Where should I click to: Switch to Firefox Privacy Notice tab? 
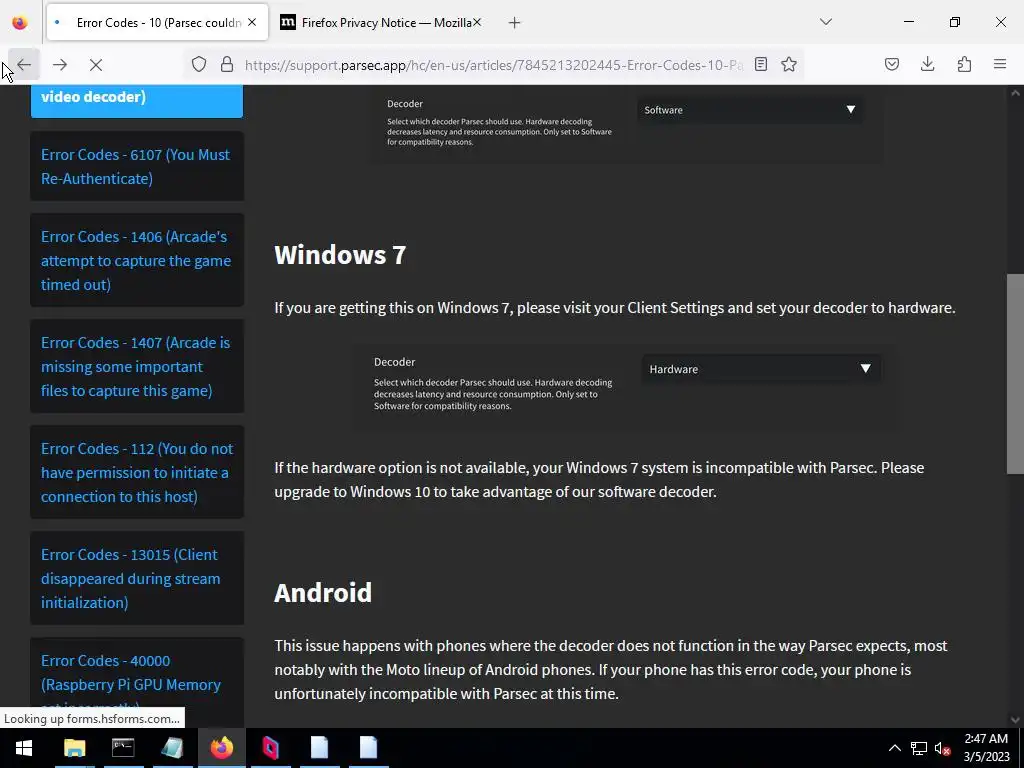point(380,23)
